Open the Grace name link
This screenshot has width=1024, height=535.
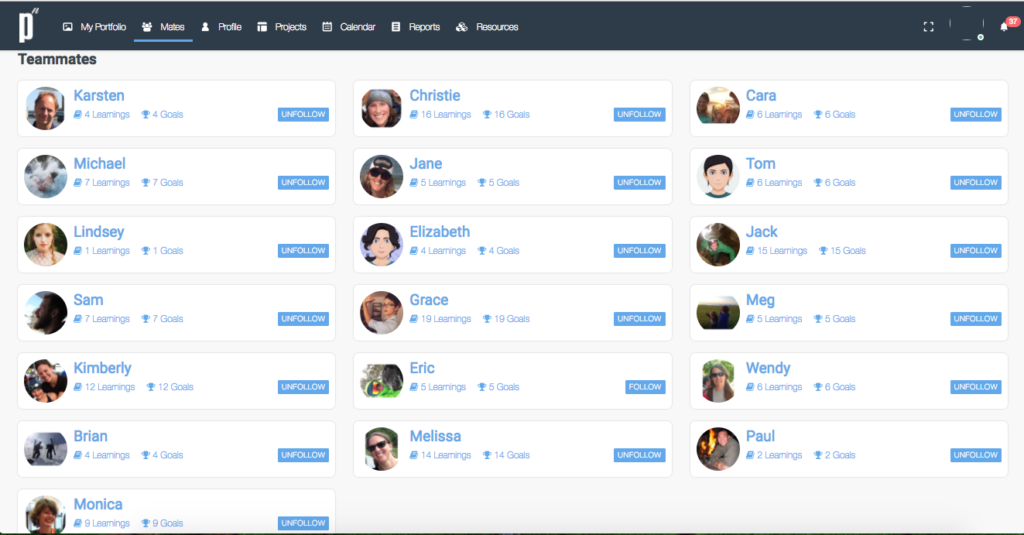click(x=429, y=300)
